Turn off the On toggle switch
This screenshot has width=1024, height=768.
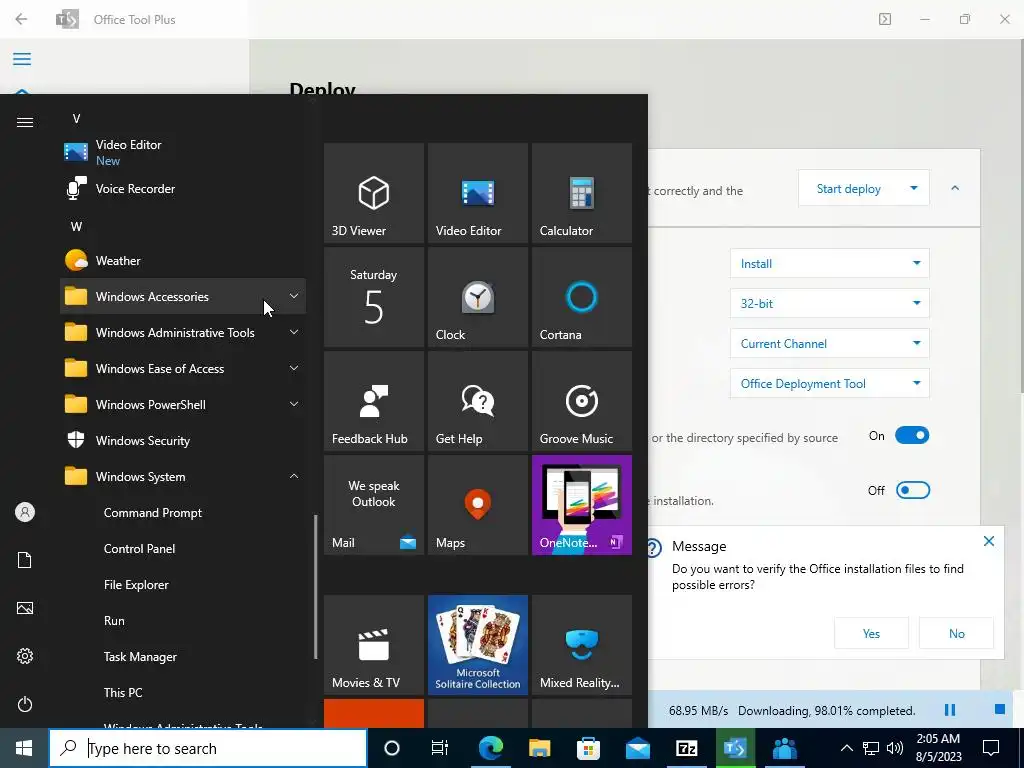[x=912, y=435]
